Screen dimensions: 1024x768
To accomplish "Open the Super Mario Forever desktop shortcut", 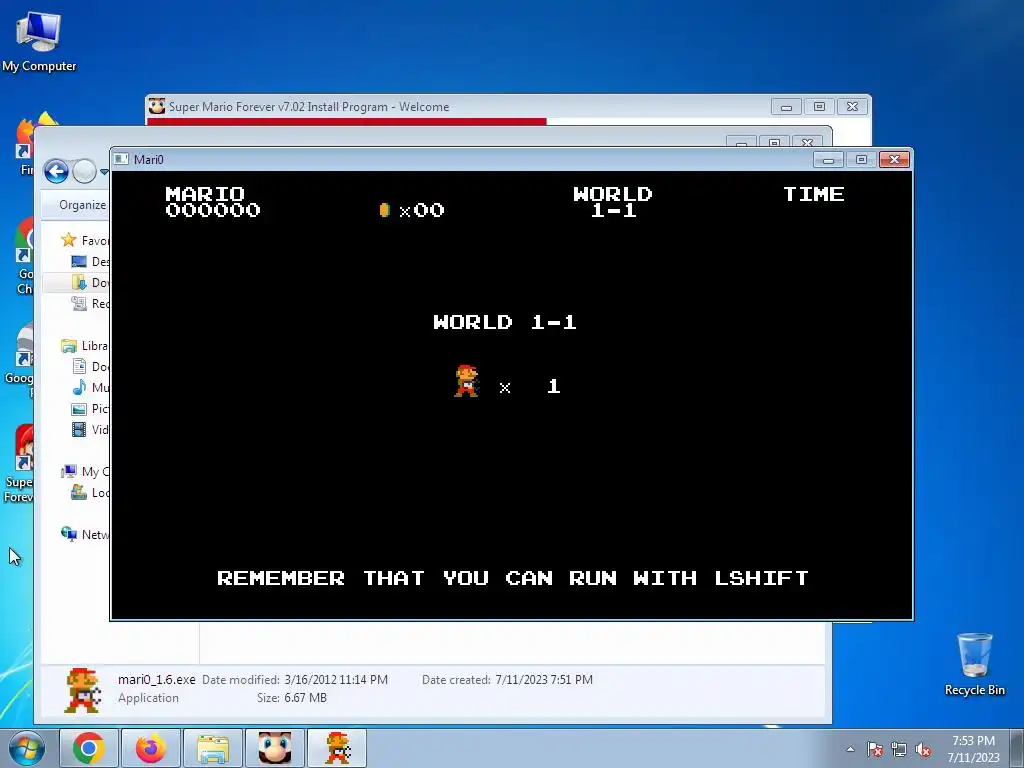I will [20, 464].
